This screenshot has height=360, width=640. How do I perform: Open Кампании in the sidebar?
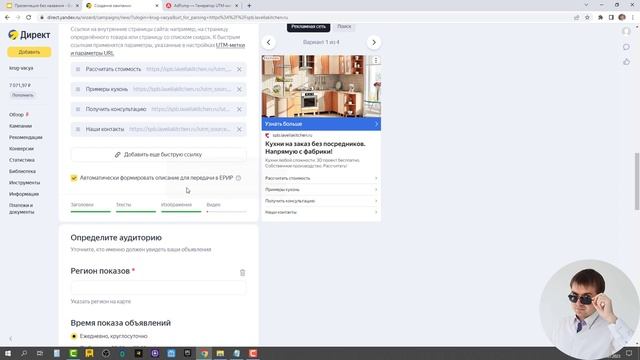coord(20,126)
